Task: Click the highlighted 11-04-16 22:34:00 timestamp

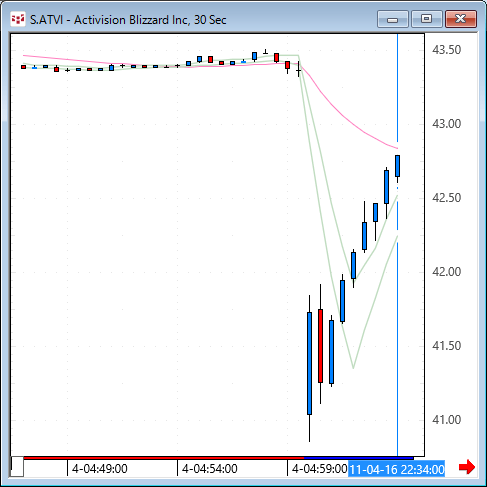Action: click(x=397, y=469)
